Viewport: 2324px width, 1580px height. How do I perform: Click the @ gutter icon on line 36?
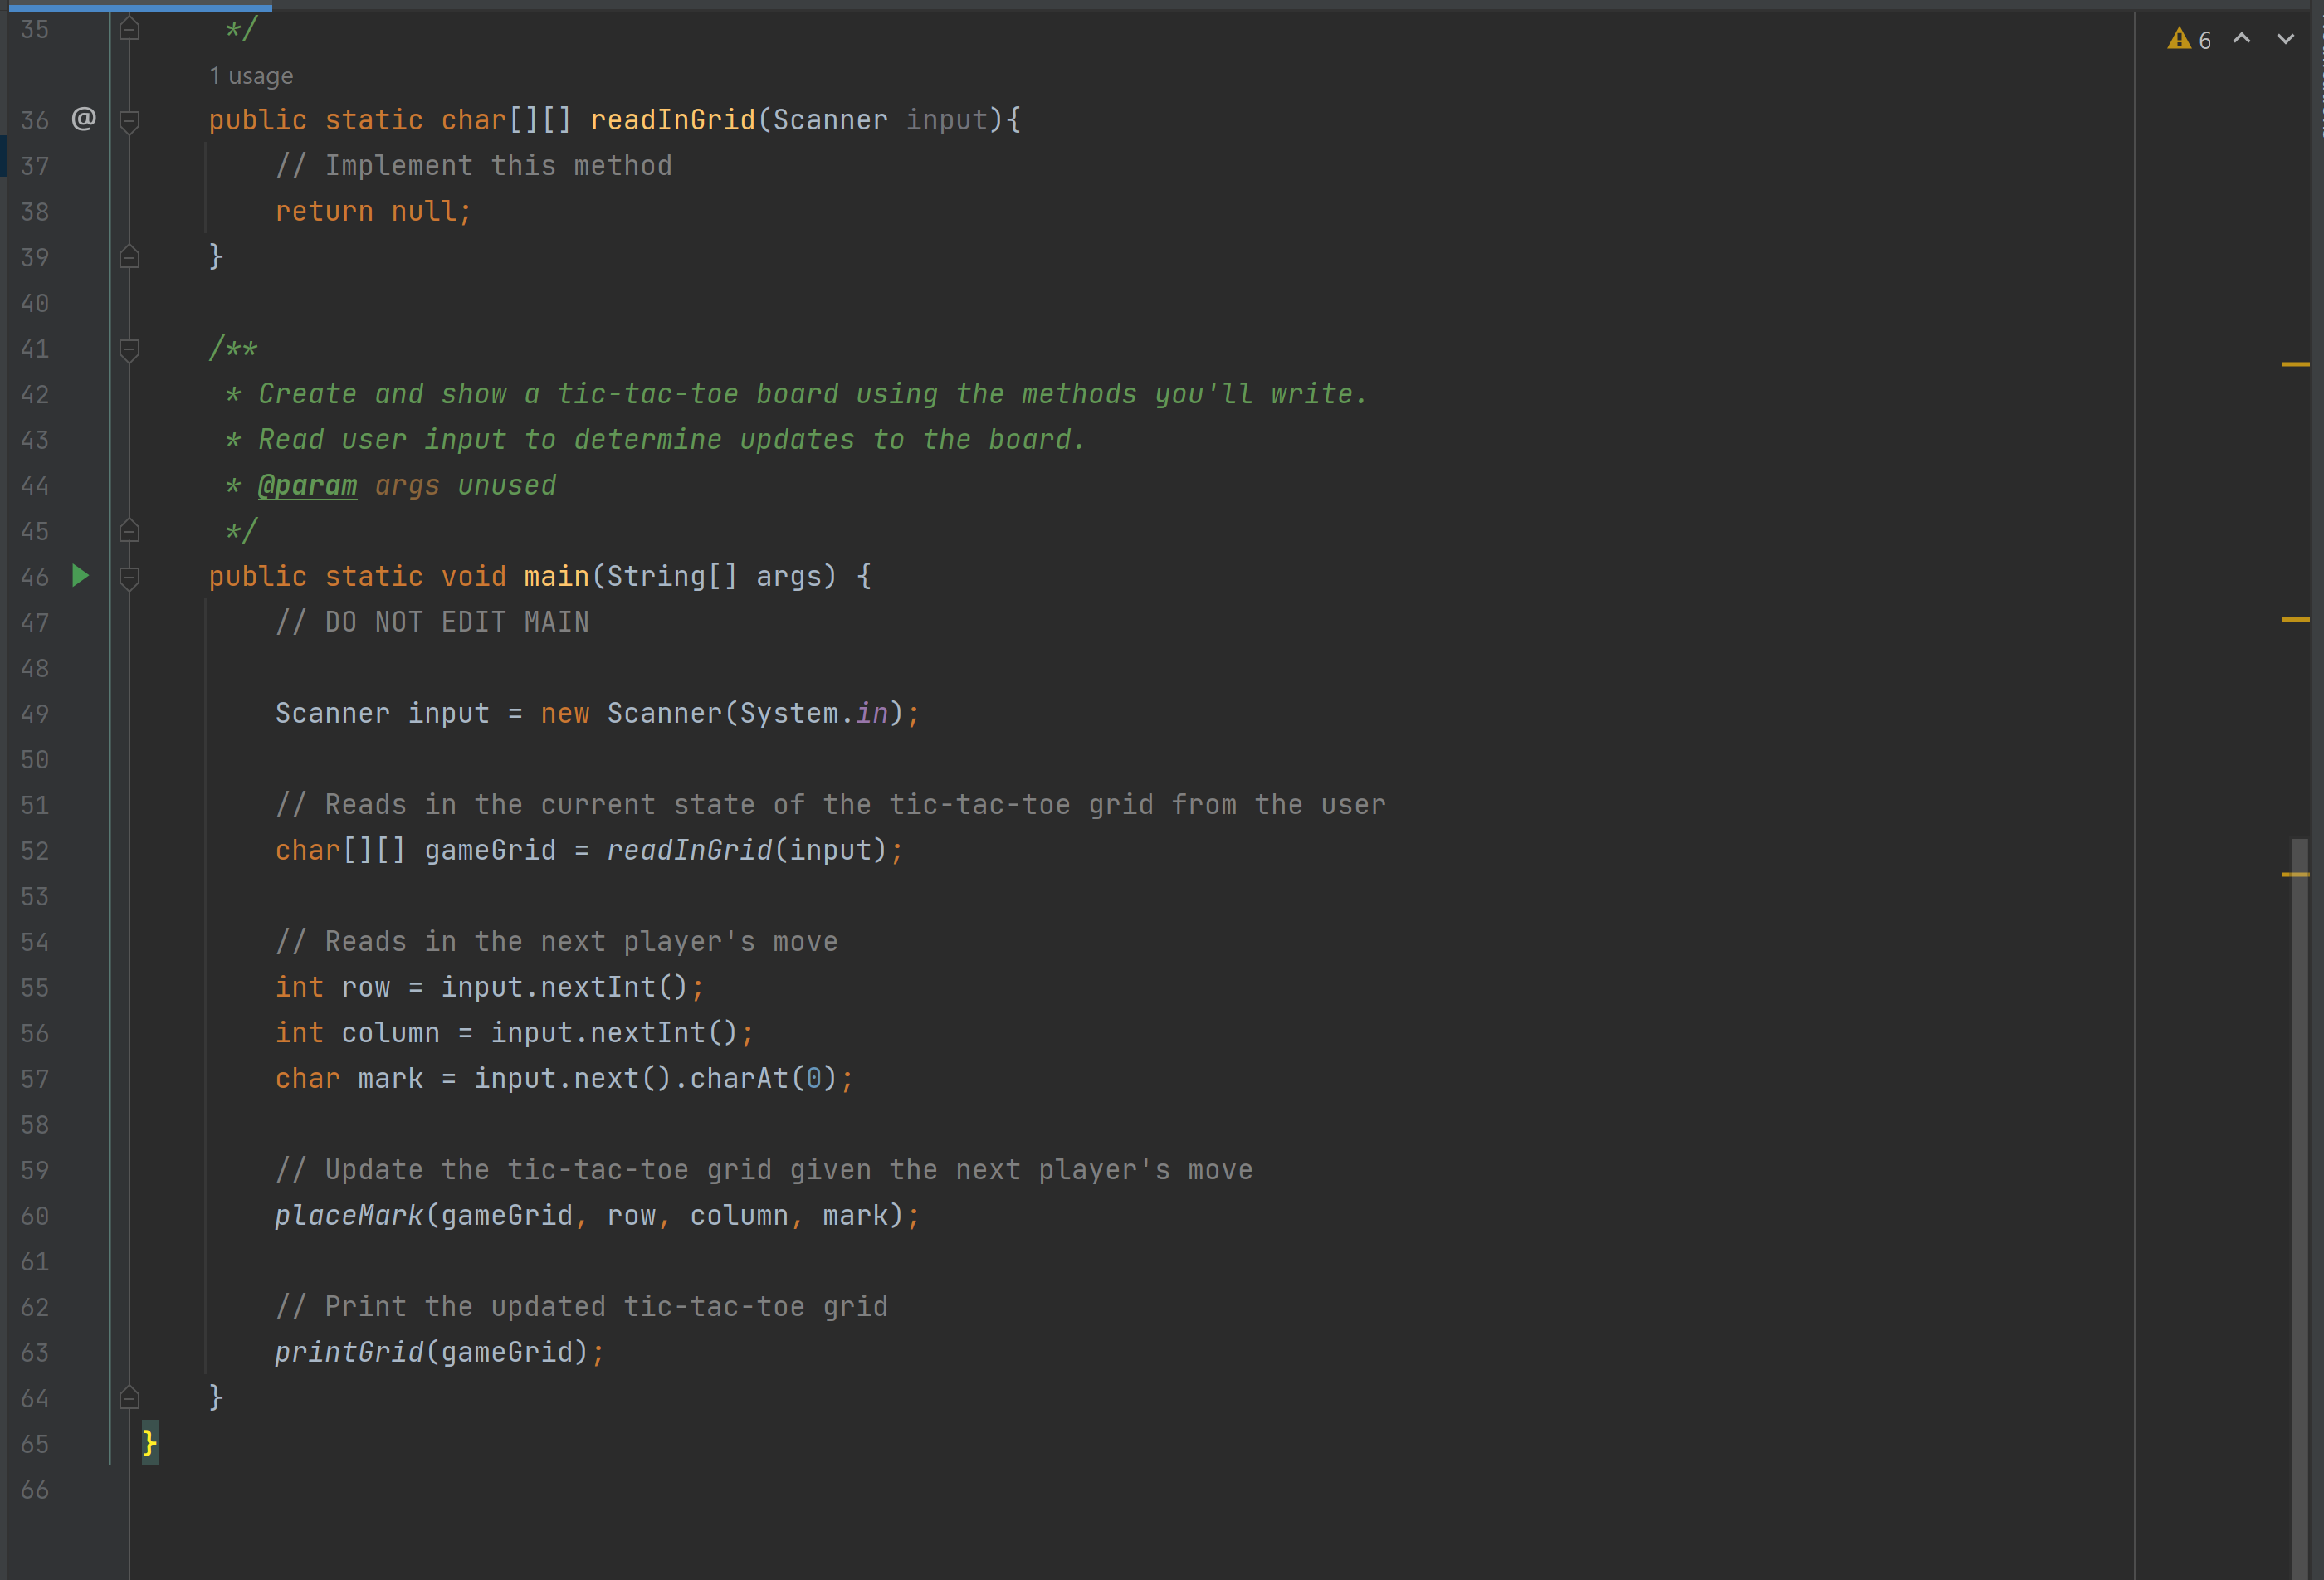84,119
